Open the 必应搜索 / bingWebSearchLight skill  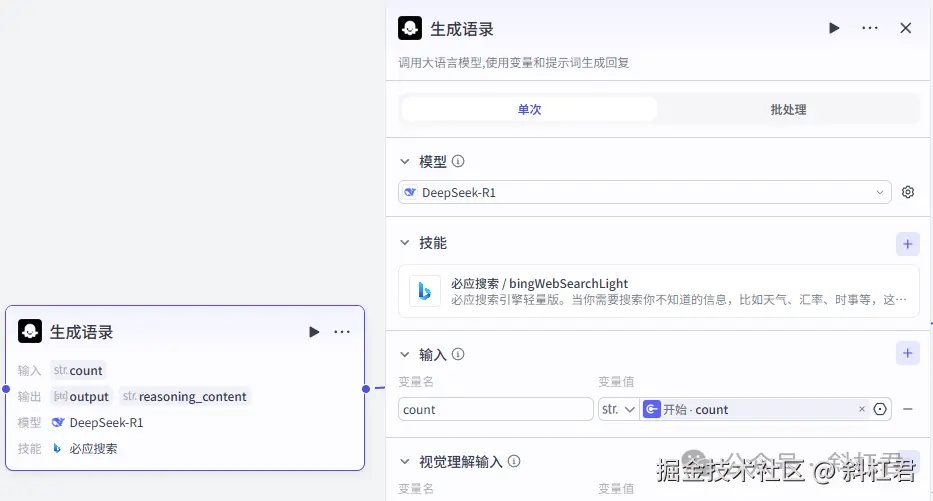coord(659,291)
